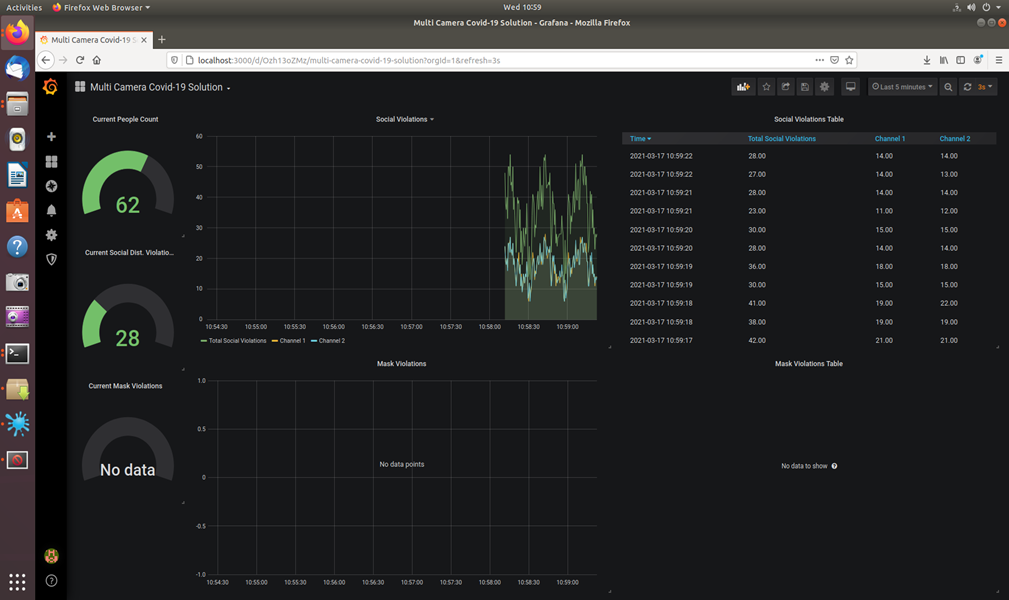The image size is (1009, 600).
Task: Click the zoom out time range magnifier
Action: (948, 87)
